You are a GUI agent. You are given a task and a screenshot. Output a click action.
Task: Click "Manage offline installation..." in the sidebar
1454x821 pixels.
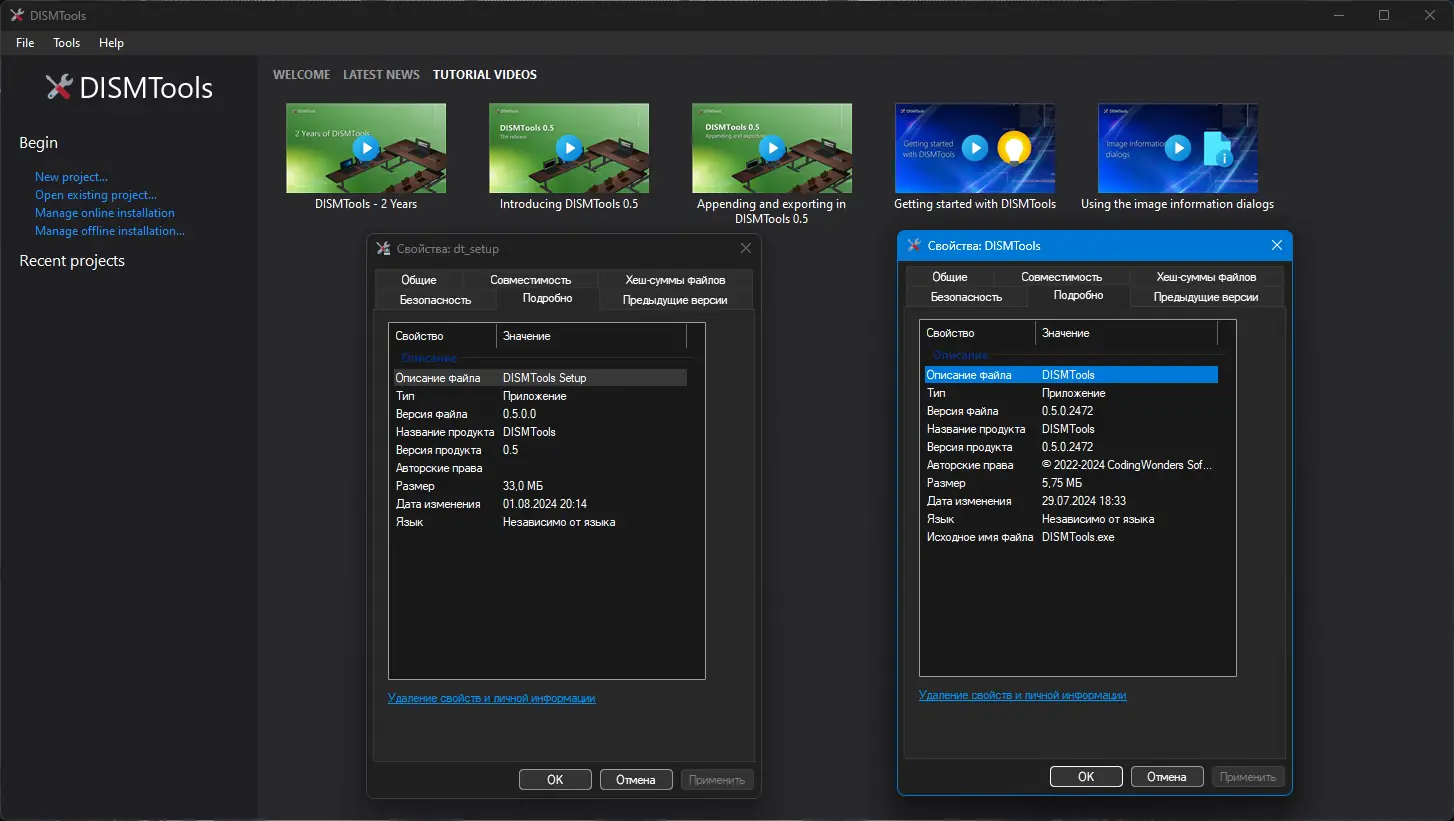tap(110, 230)
